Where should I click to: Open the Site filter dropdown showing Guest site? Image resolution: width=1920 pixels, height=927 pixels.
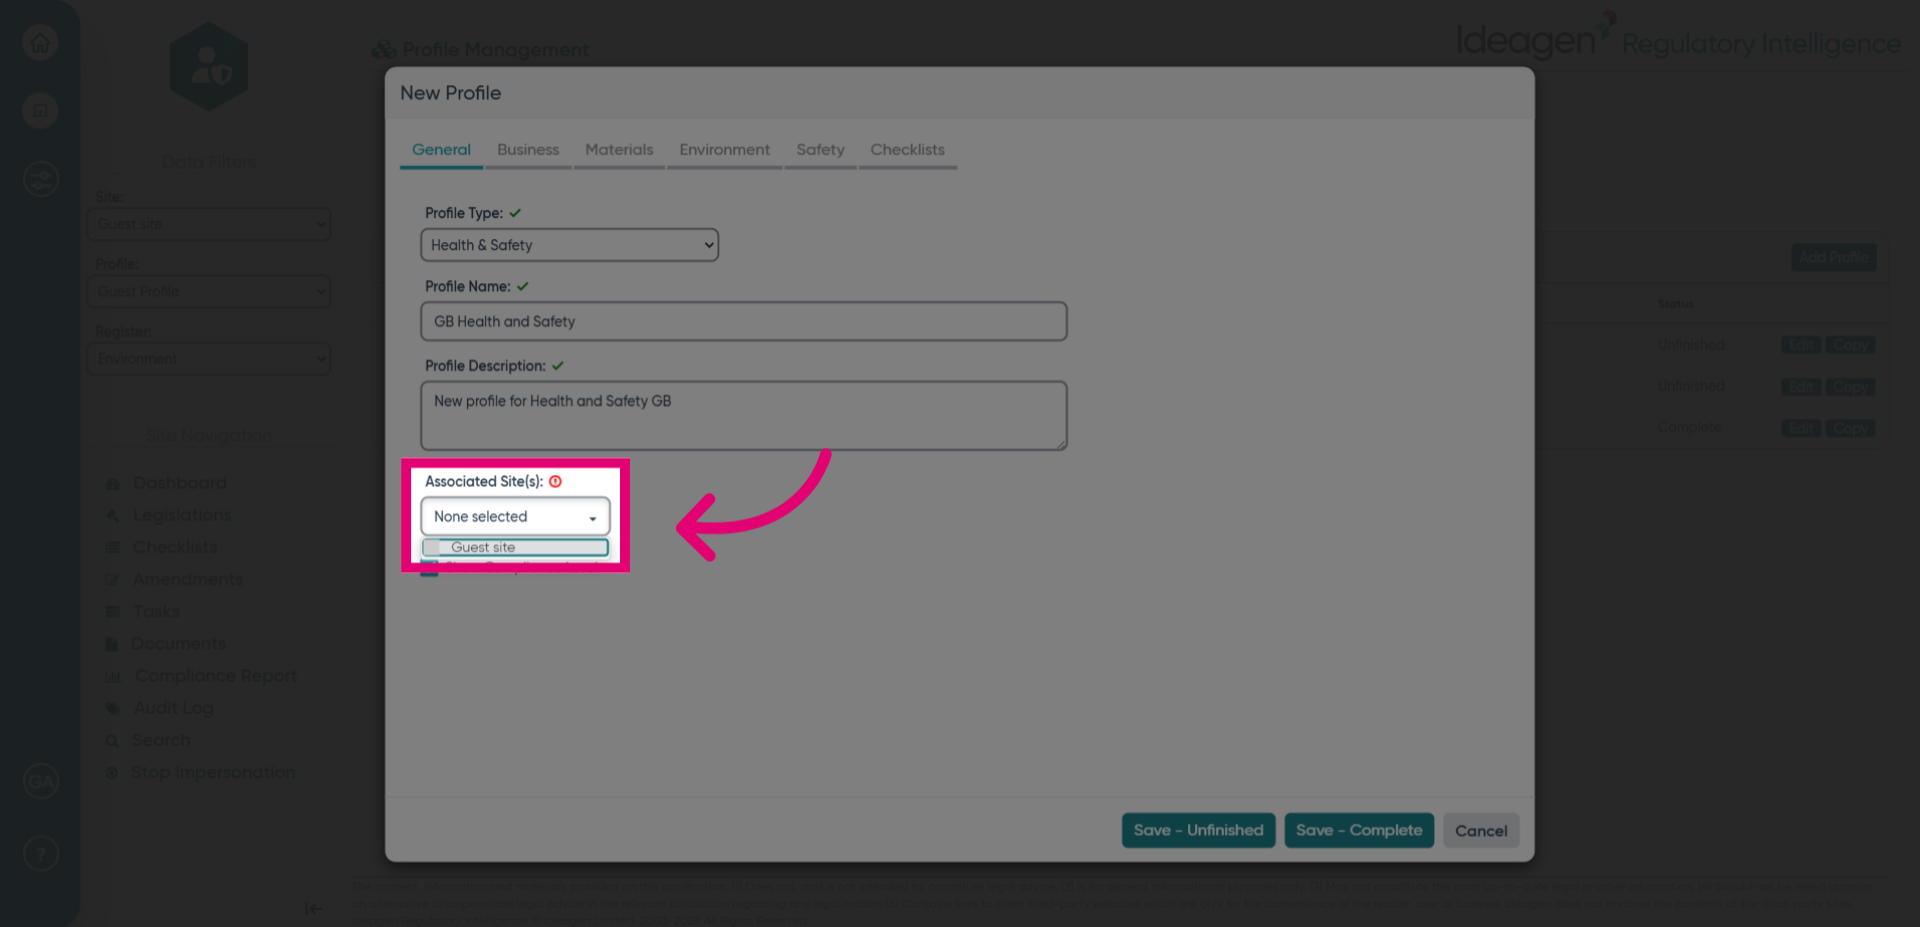coord(209,224)
